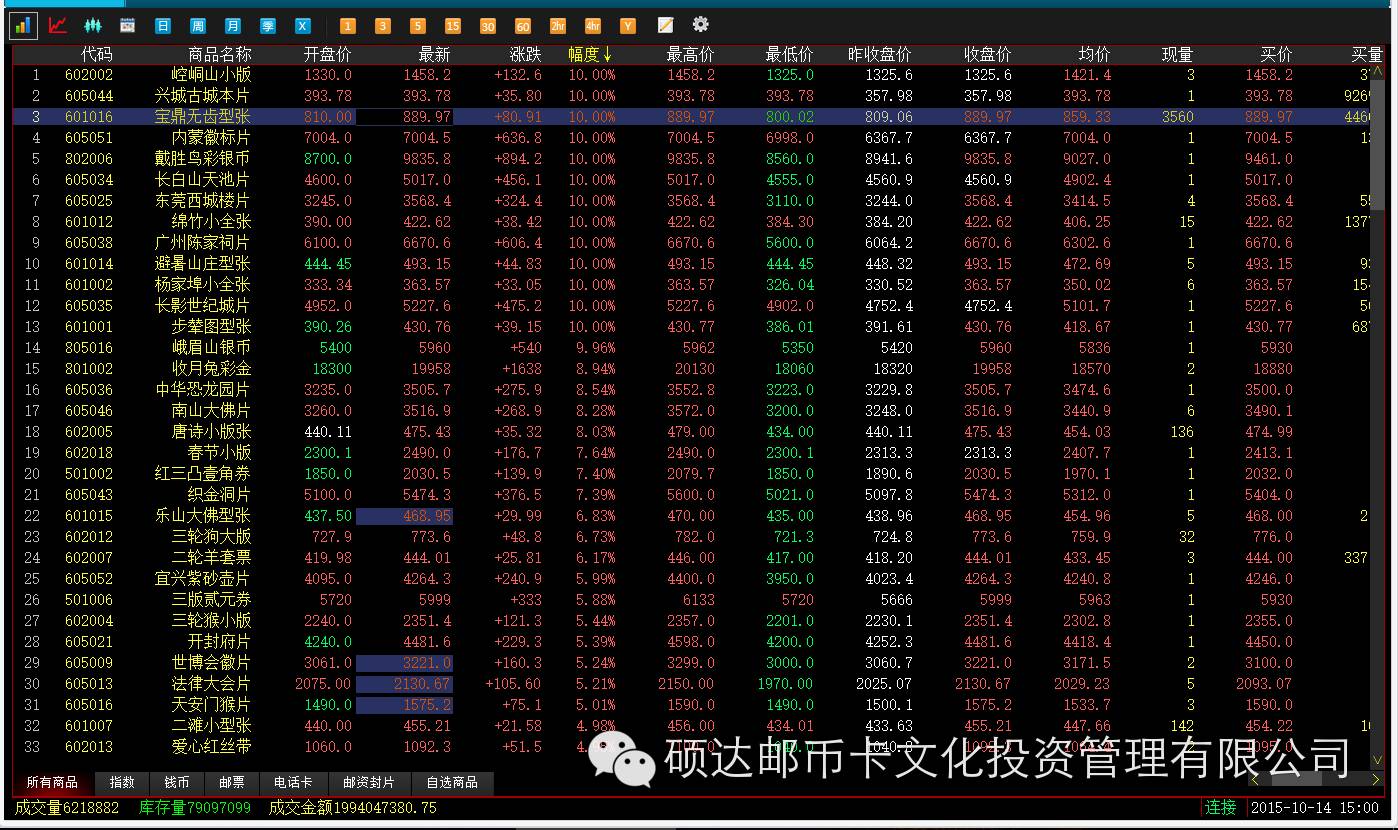Select row 避暑山庄型张

coord(691,264)
